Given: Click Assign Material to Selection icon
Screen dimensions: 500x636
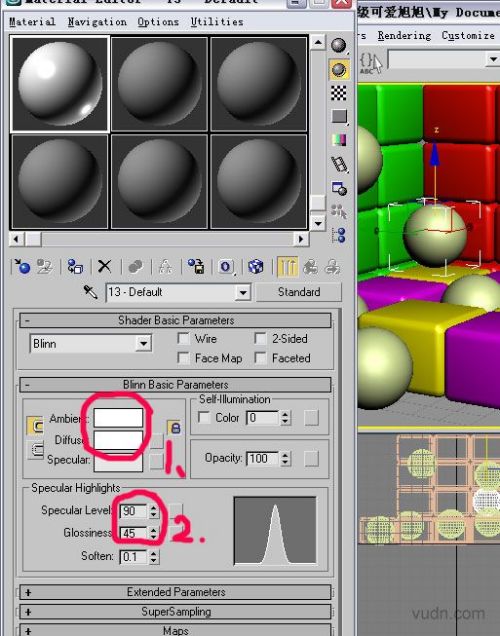Looking at the screenshot, I should [75, 266].
